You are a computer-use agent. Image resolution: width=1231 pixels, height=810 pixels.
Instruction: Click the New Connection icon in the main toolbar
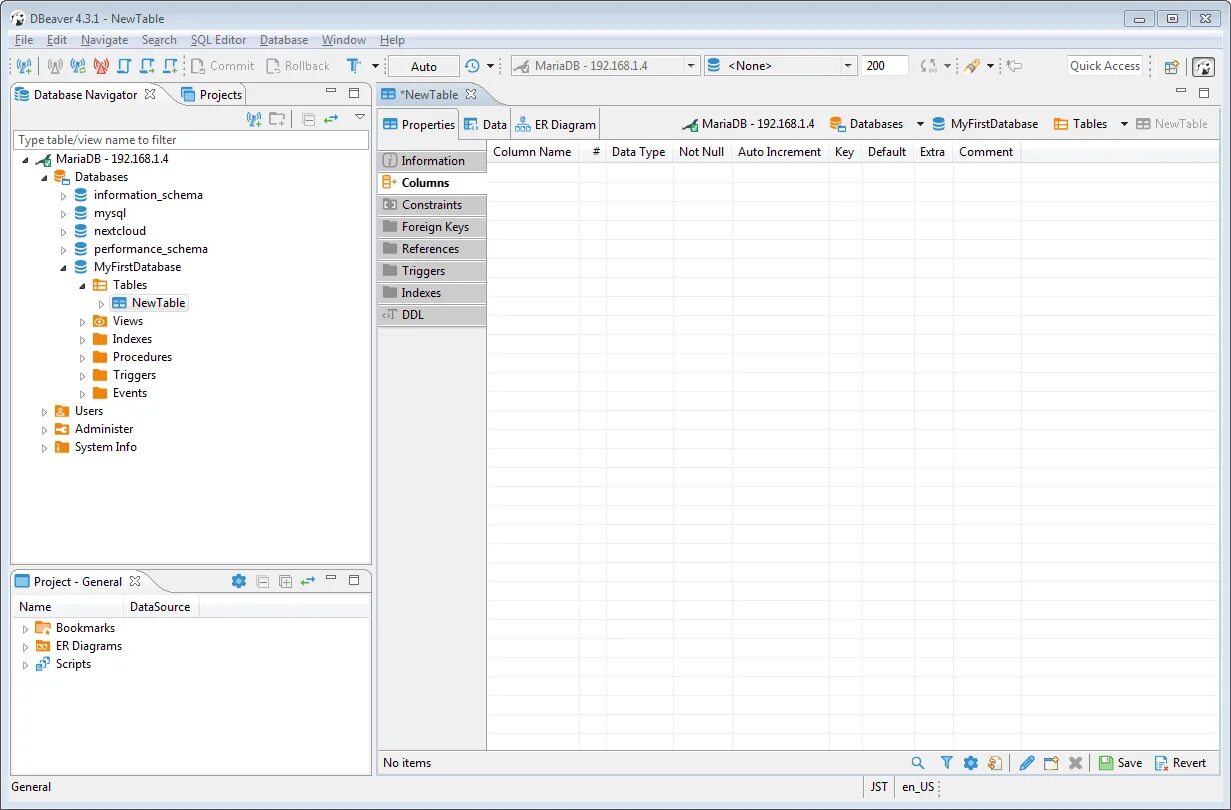[x=25, y=66]
